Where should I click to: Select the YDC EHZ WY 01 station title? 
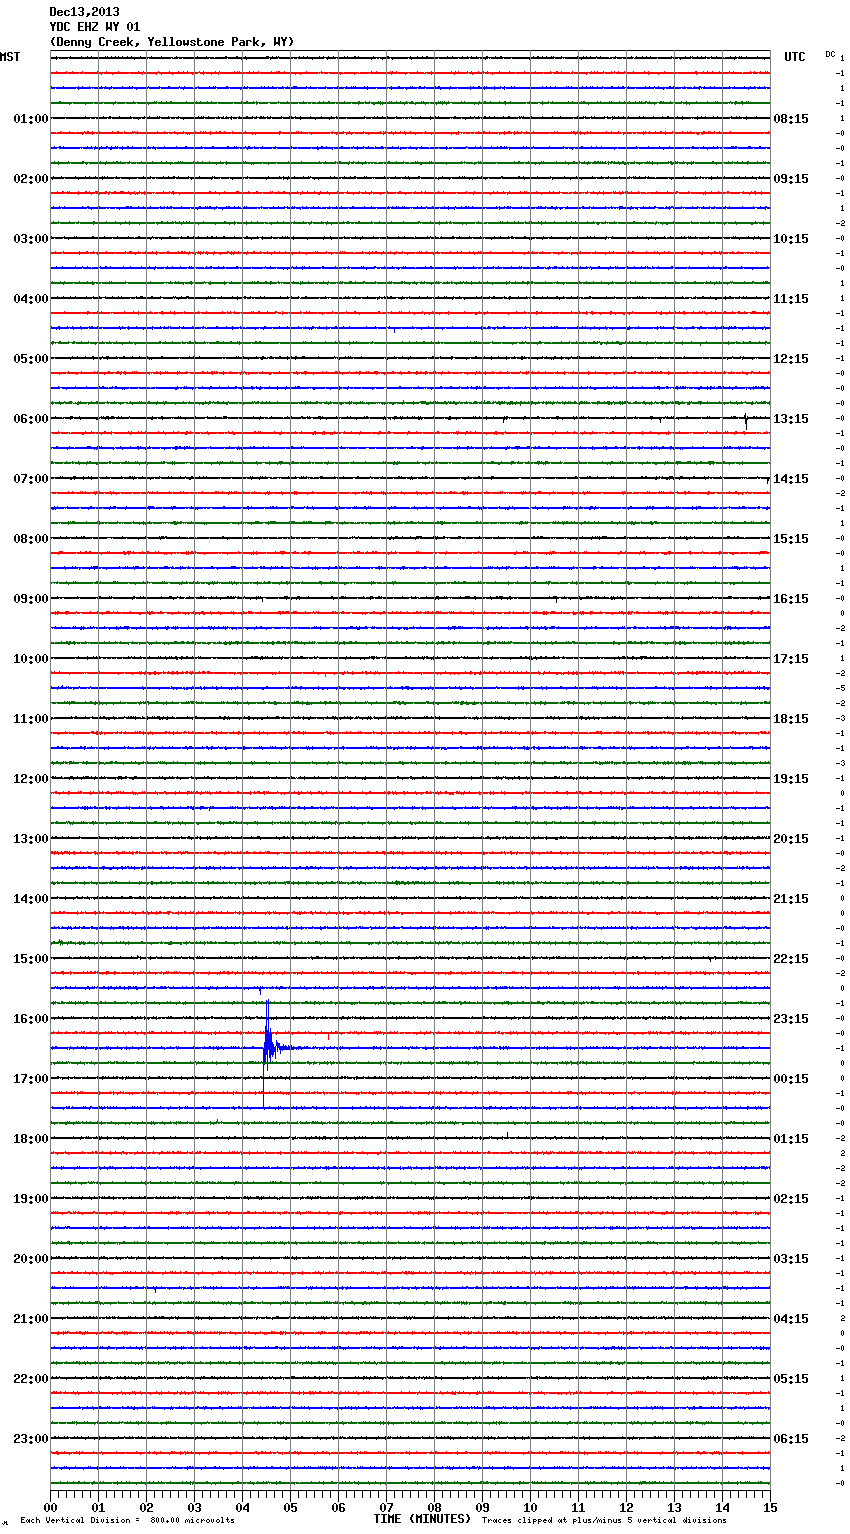click(94, 27)
